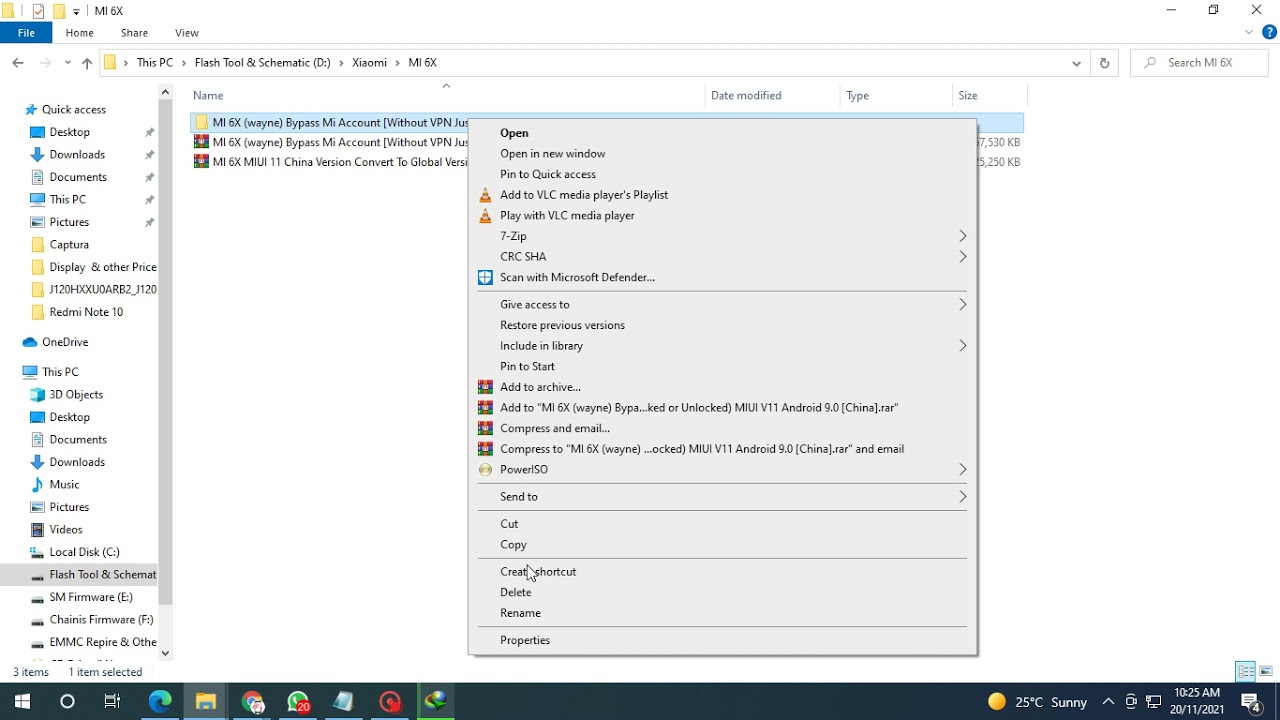The width and height of the screenshot is (1280, 720).
Task: Click Compress to "MI 6X (wayne)...rar" and email
Action: click(702, 449)
